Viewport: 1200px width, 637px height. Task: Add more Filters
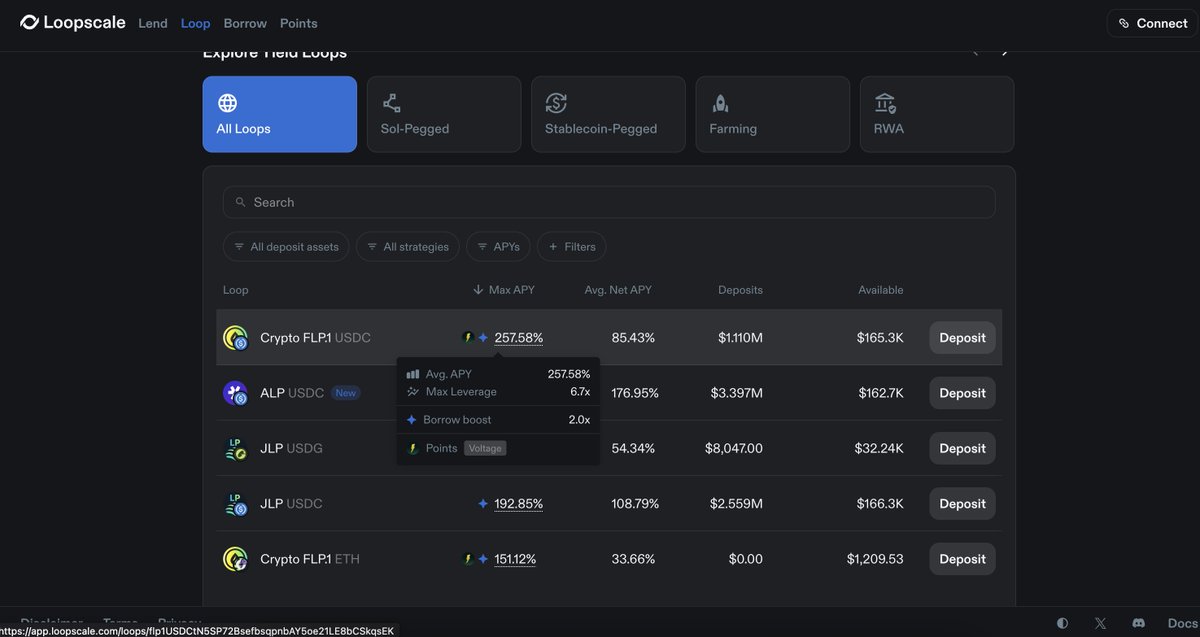[x=572, y=247]
